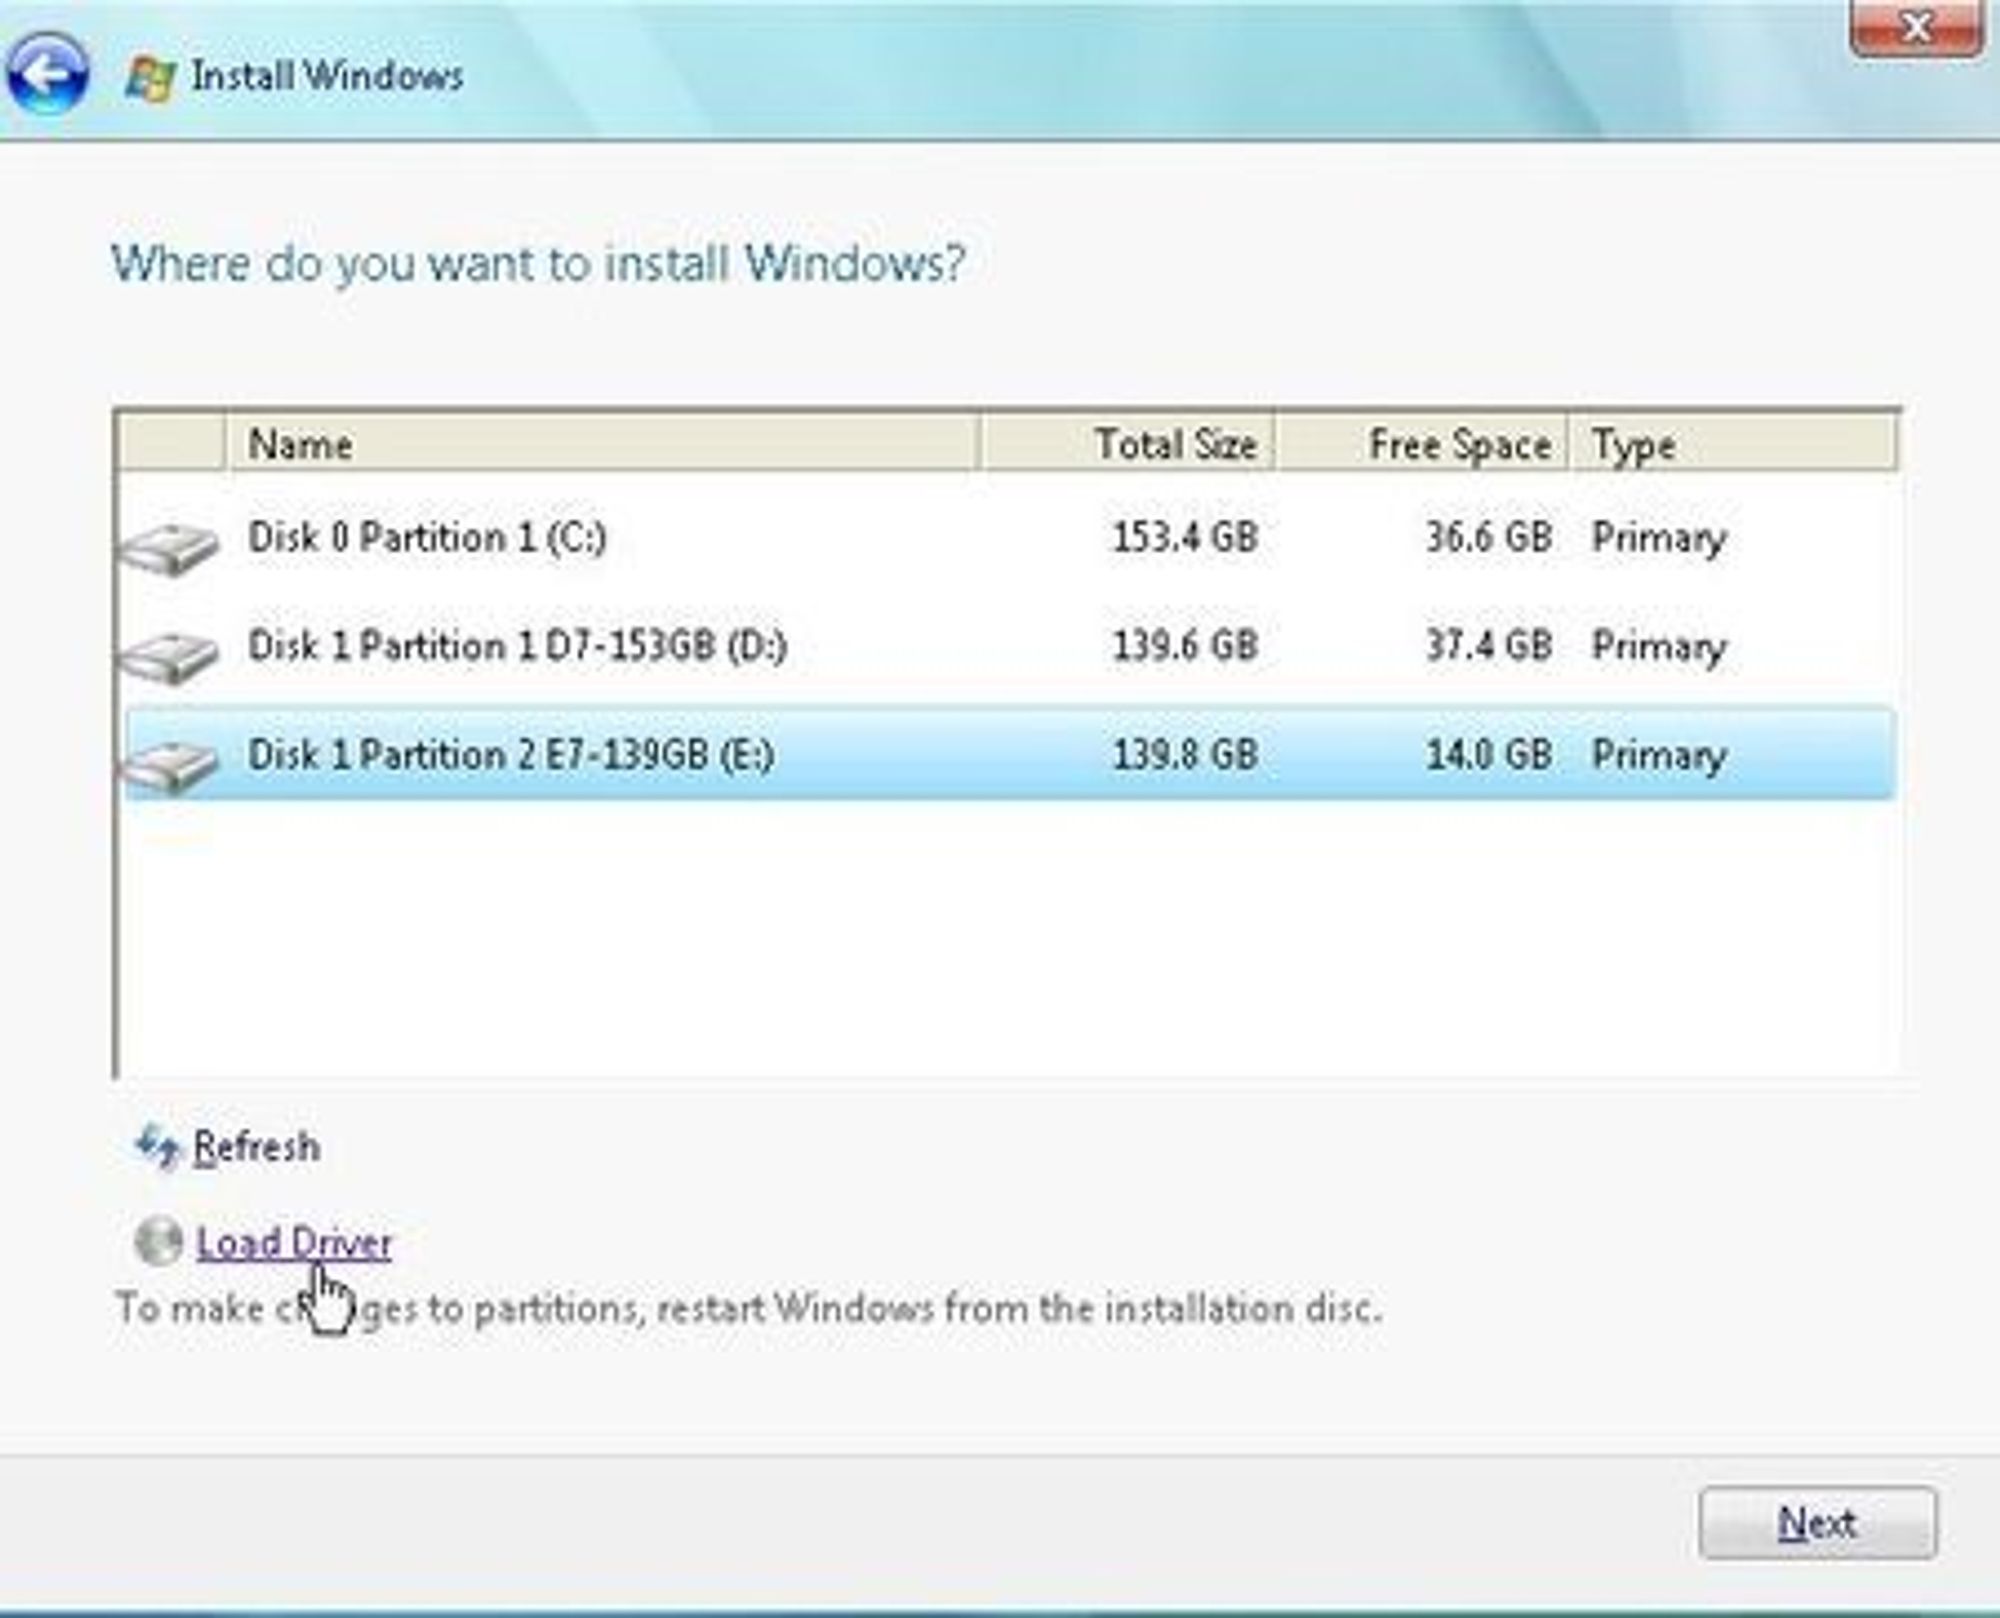Refresh the partition list
Viewport: 2000px width, 1618px height.
click(256, 1146)
